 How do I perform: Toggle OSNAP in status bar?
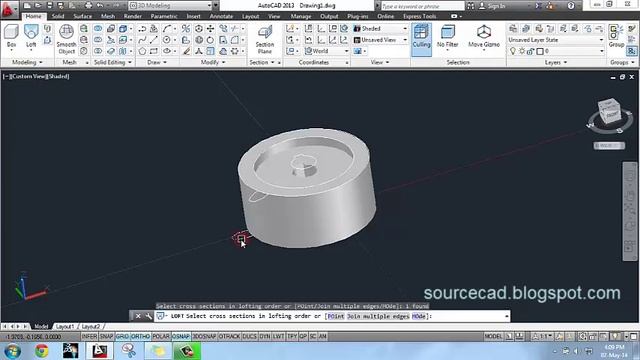click(181, 336)
